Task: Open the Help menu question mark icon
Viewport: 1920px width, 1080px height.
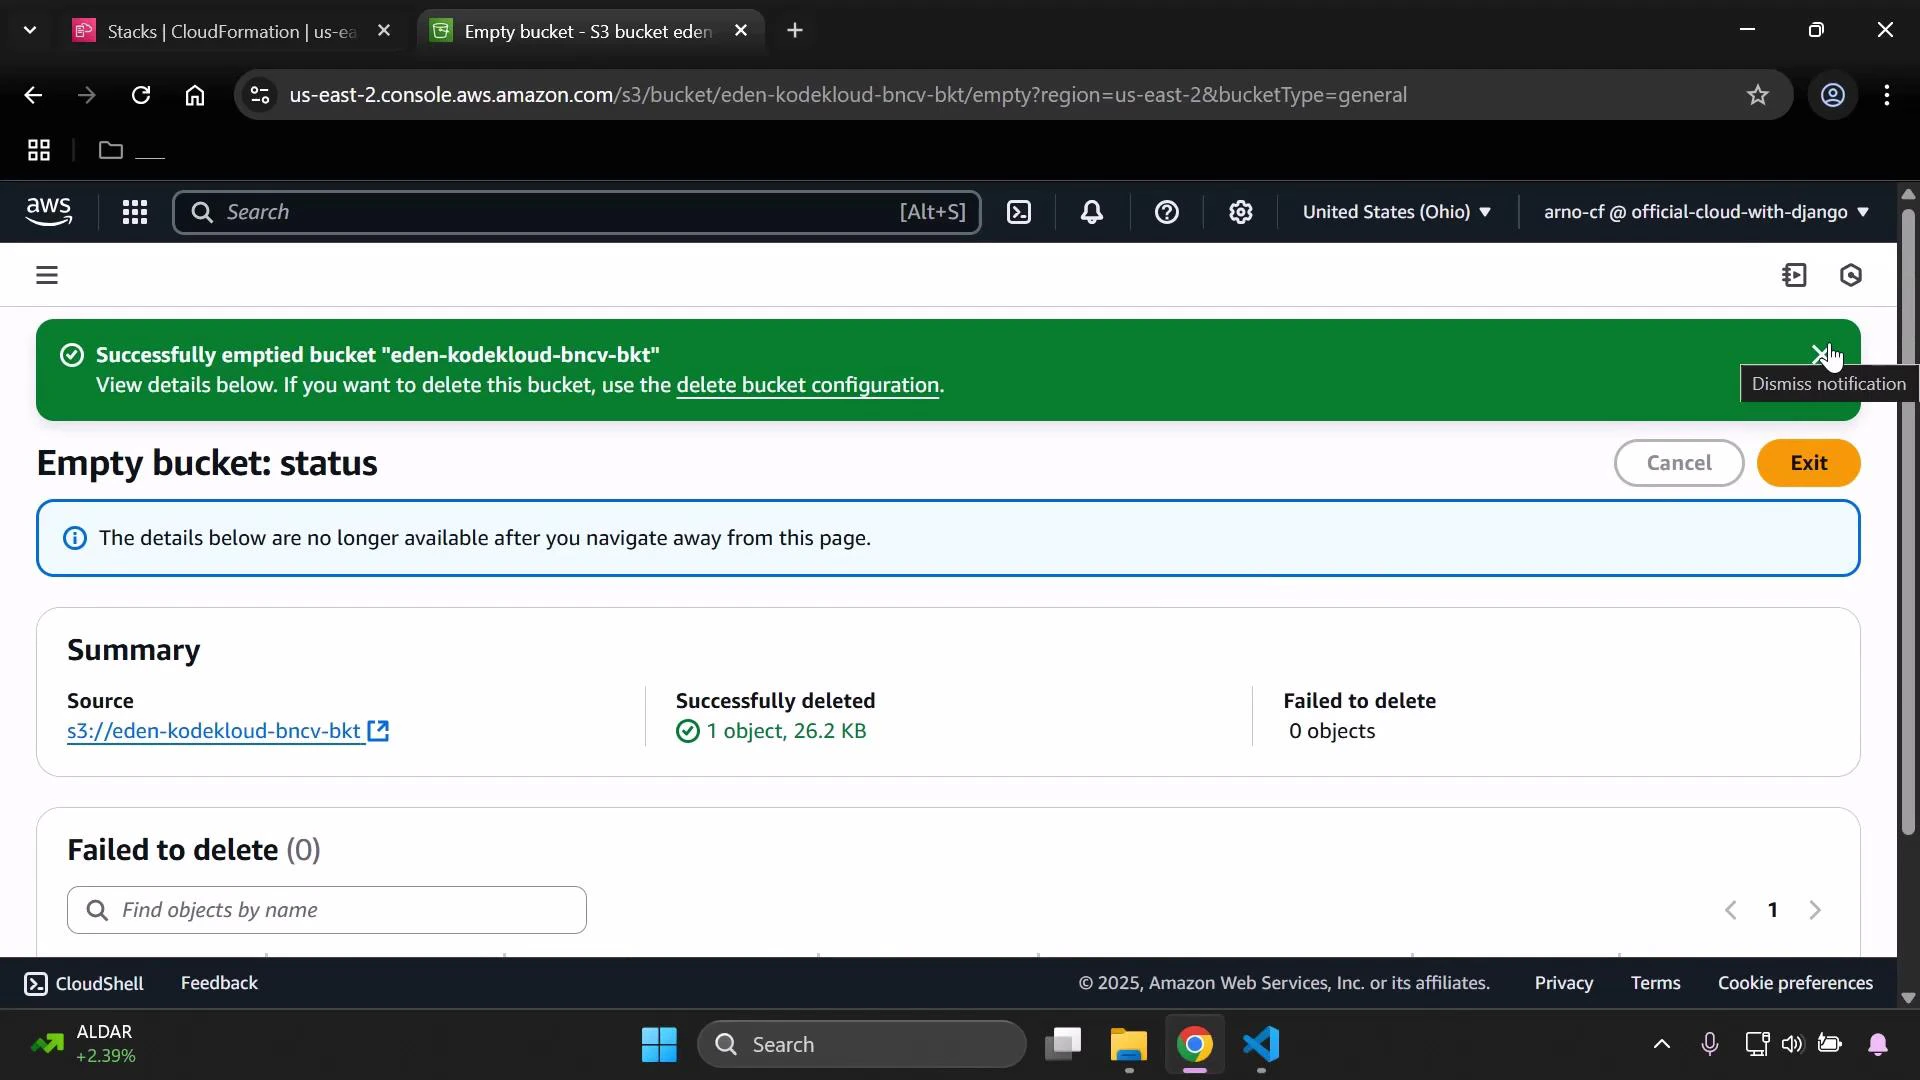Action: click(1167, 212)
